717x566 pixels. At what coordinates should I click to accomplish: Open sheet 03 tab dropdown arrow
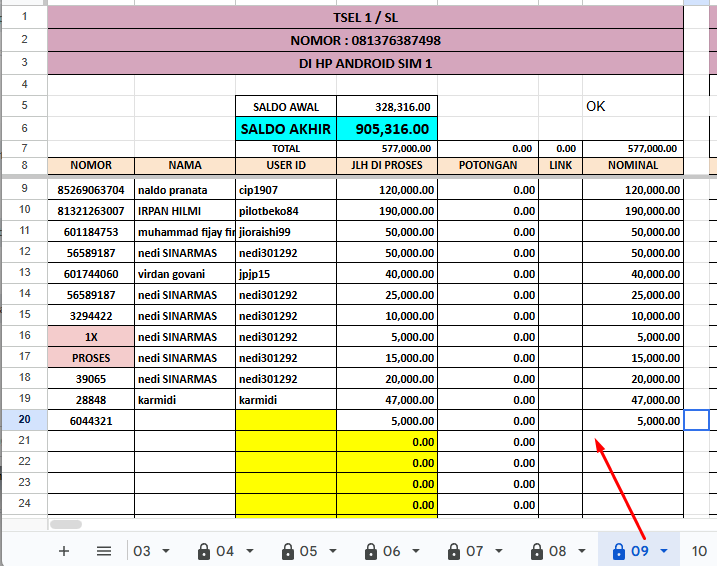166,551
